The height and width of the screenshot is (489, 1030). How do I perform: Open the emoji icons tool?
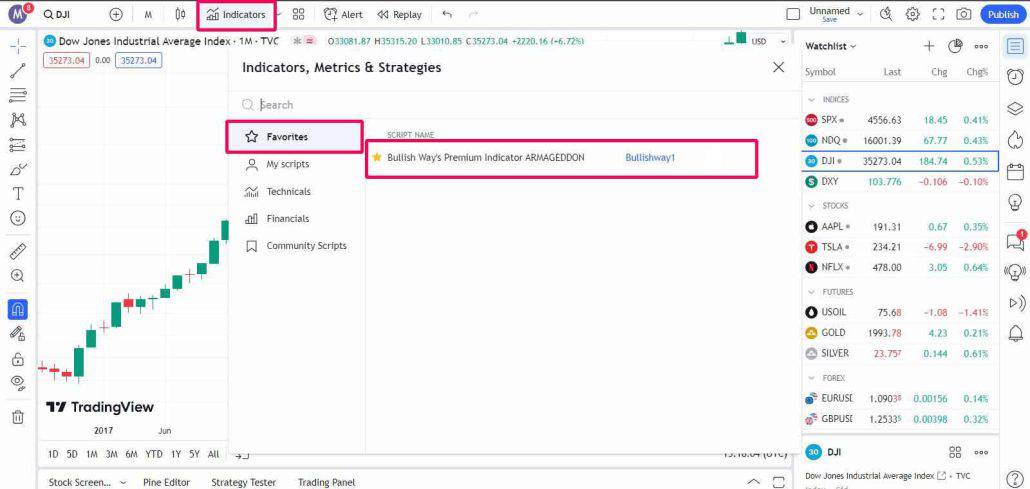pyautogui.click(x=18, y=218)
